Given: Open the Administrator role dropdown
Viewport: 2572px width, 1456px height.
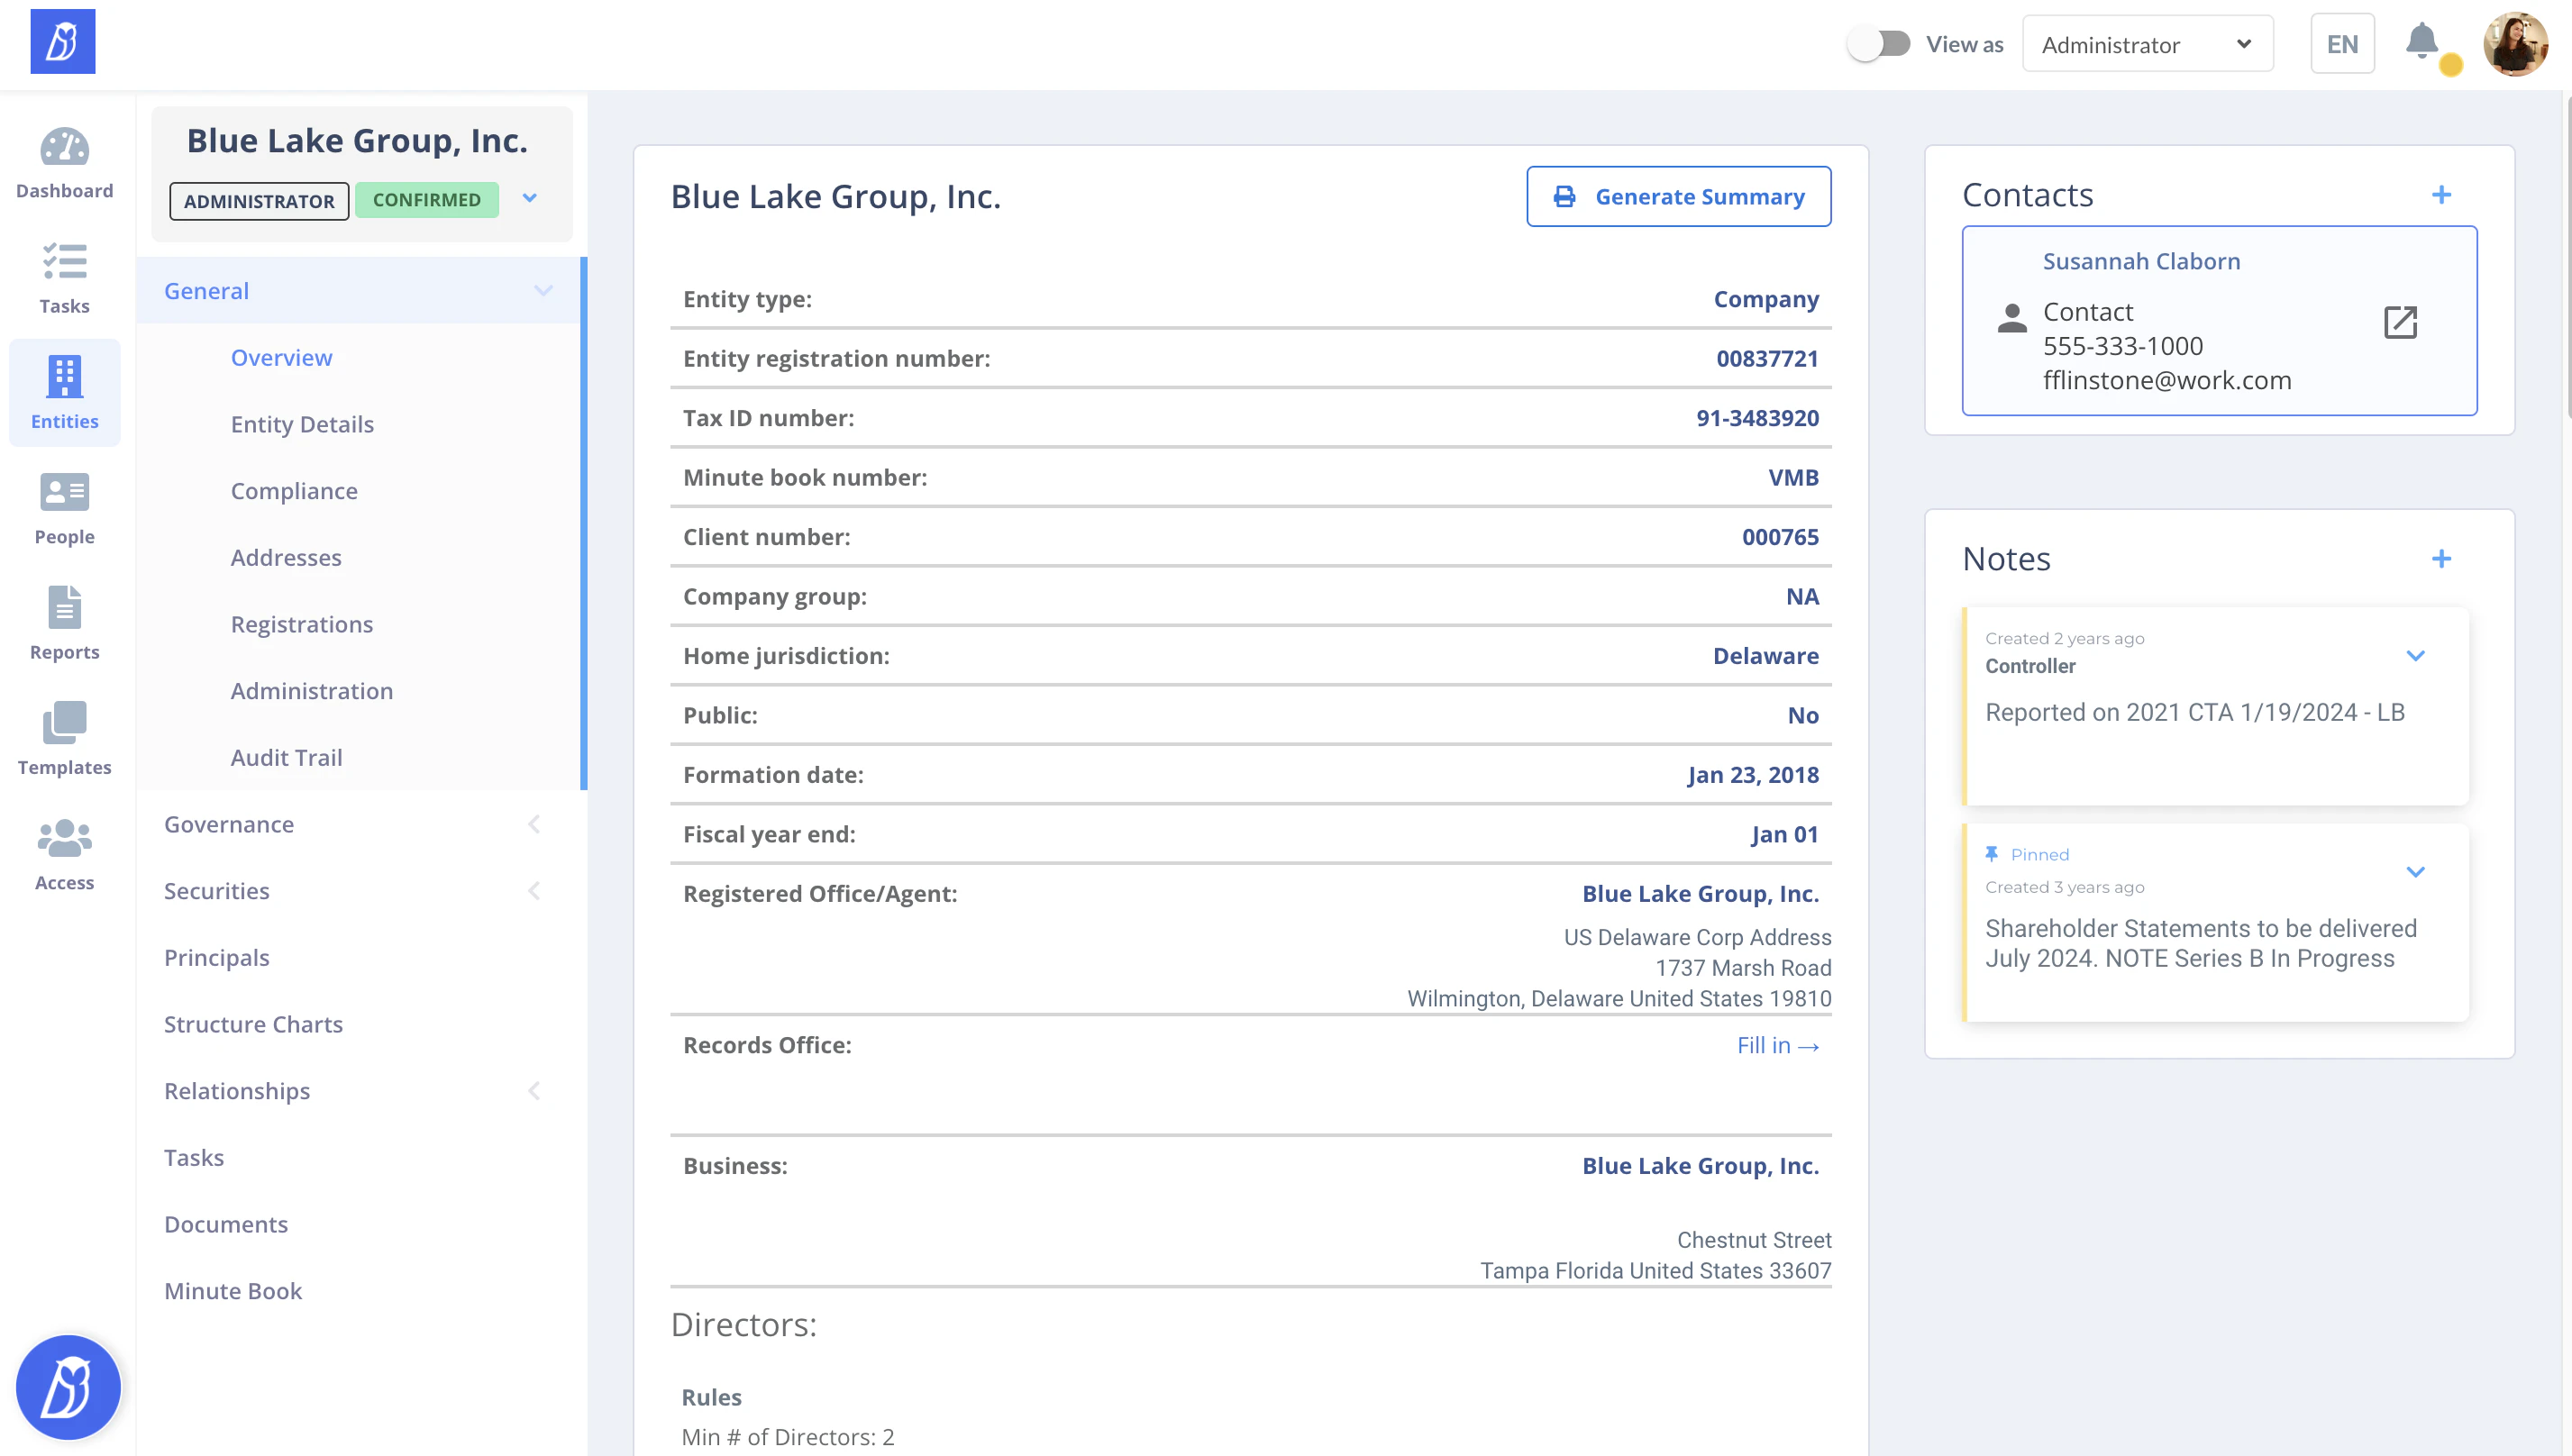Looking at the screenshot, I should [2147, 44].
